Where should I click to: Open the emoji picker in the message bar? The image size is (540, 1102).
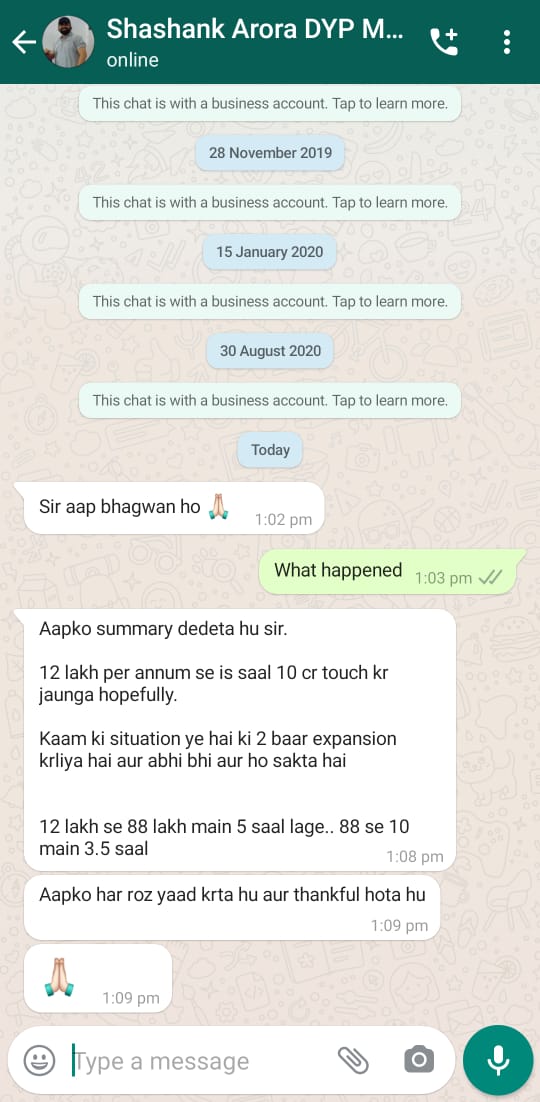tap(39, 1060)
